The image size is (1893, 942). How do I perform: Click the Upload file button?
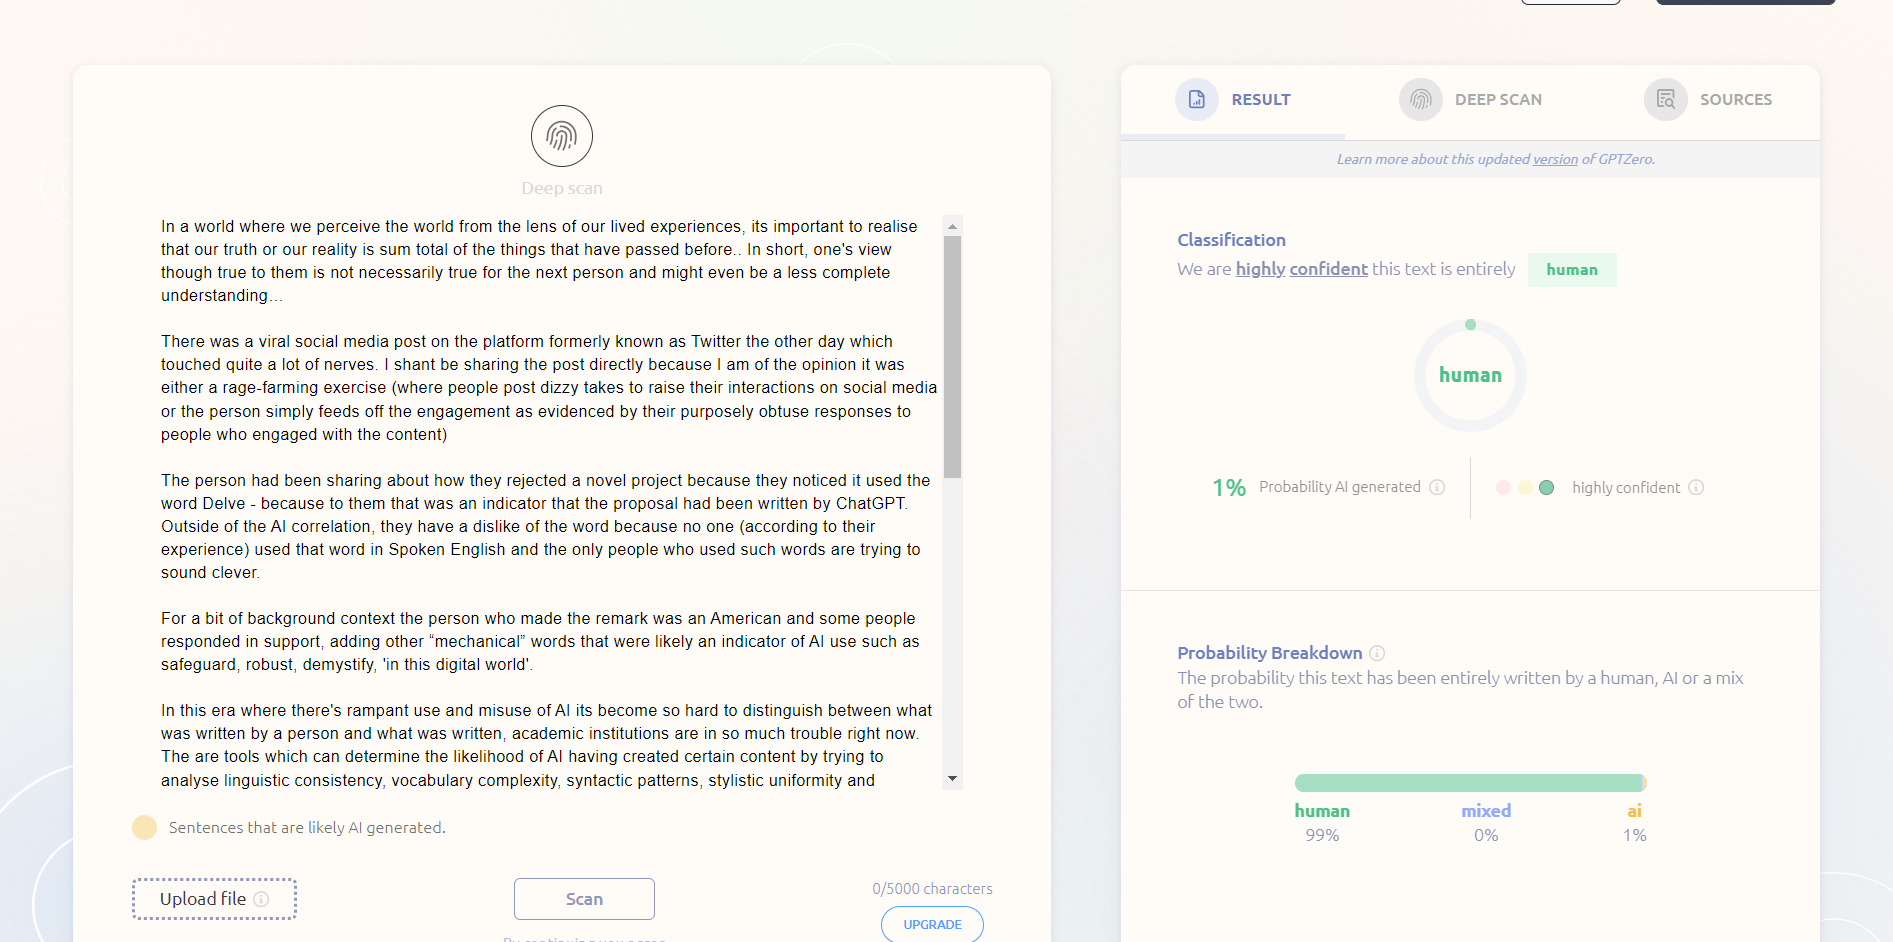(203, 899)
